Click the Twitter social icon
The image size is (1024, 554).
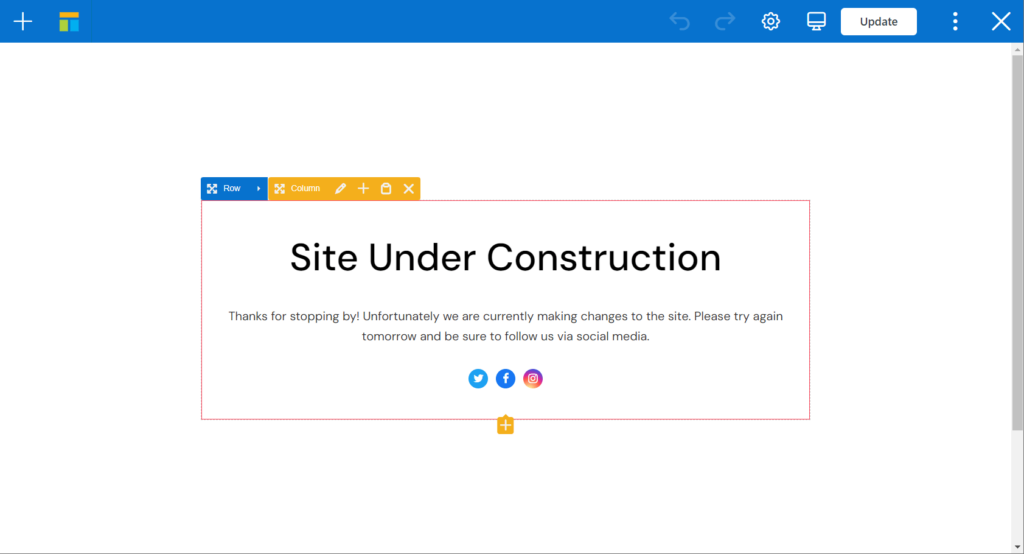pos(478,378)
